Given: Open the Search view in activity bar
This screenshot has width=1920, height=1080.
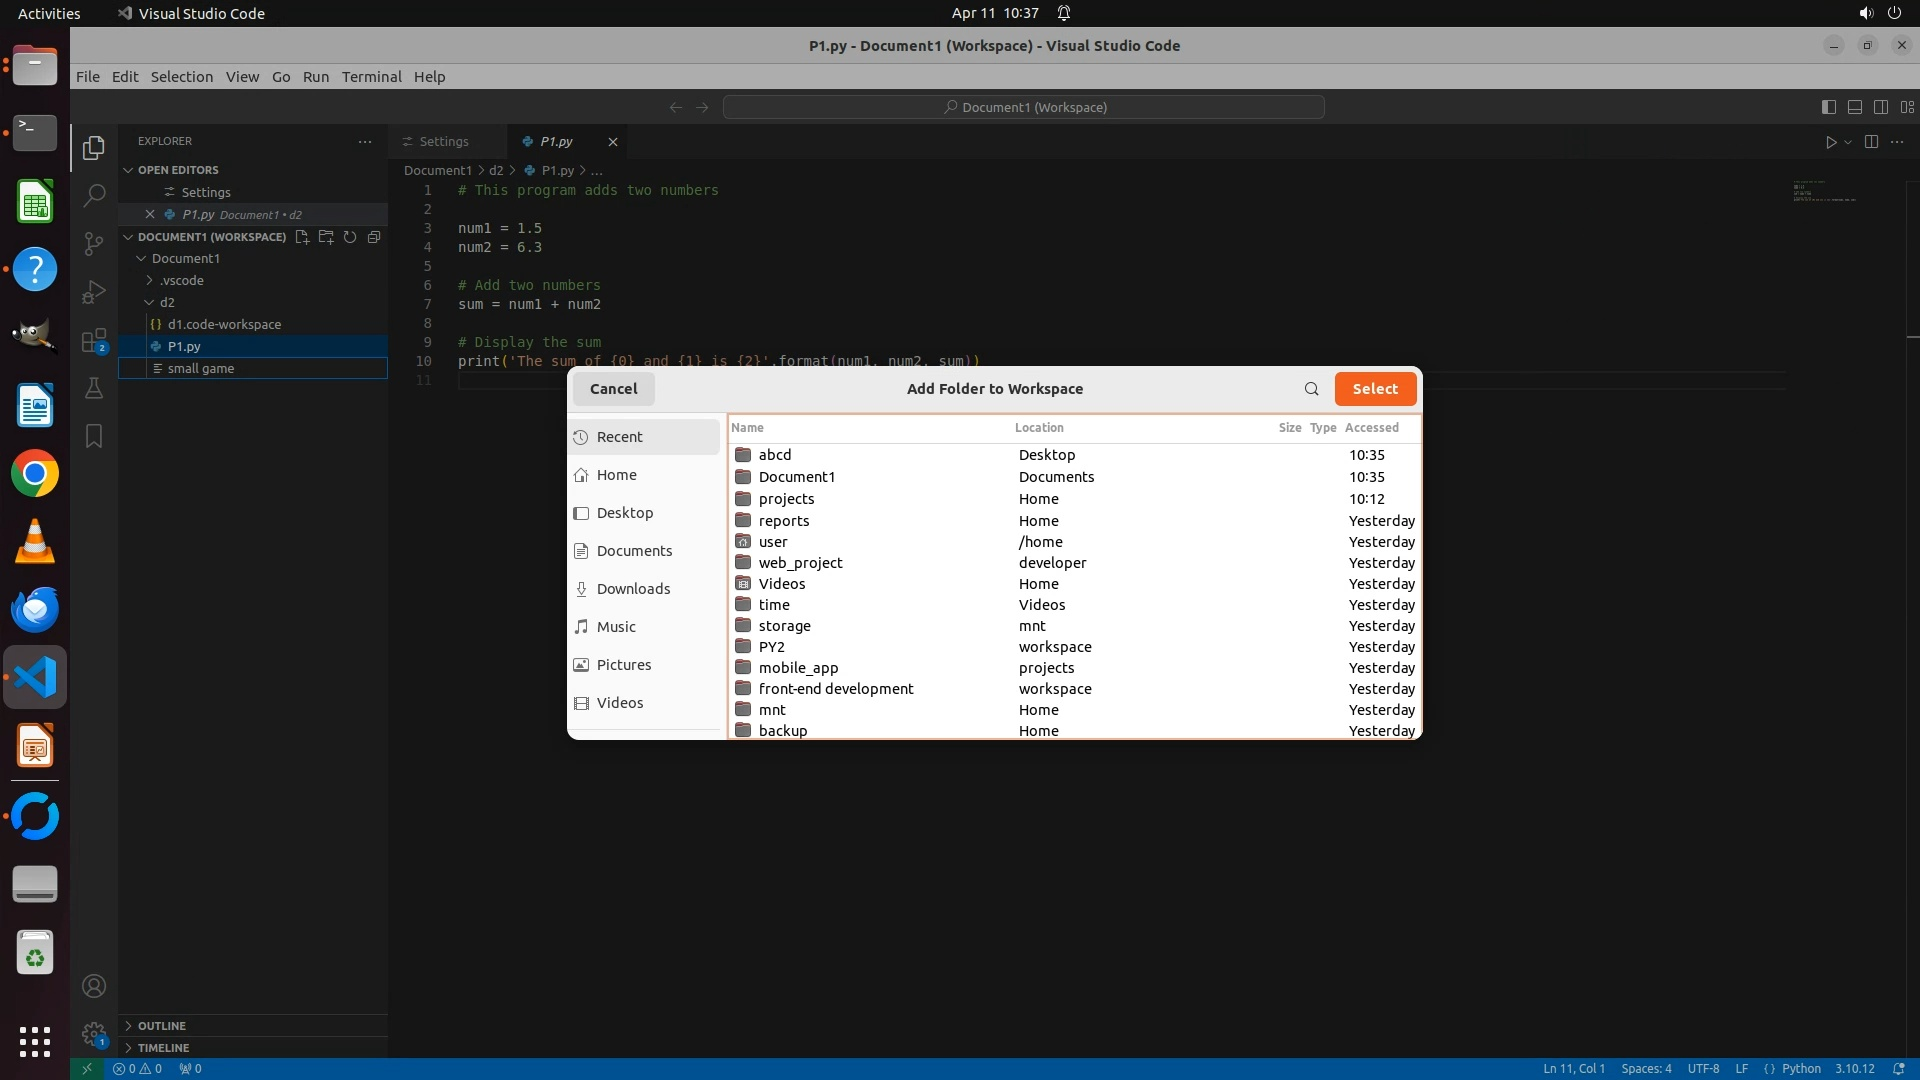Looking at the screenshot, I should coord(94,195).
